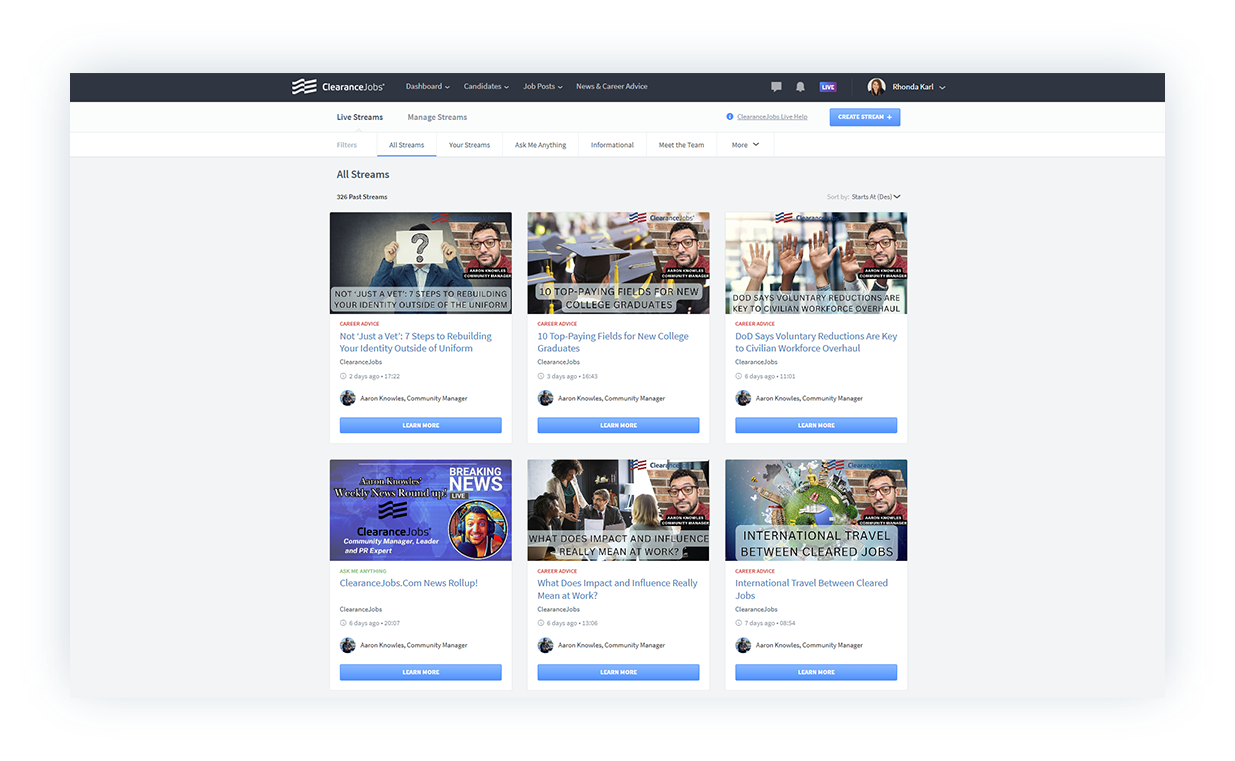1235x761 pixels.
Task: Click Learn More on 'Impact and Influence' card
Action: [618, 672]
